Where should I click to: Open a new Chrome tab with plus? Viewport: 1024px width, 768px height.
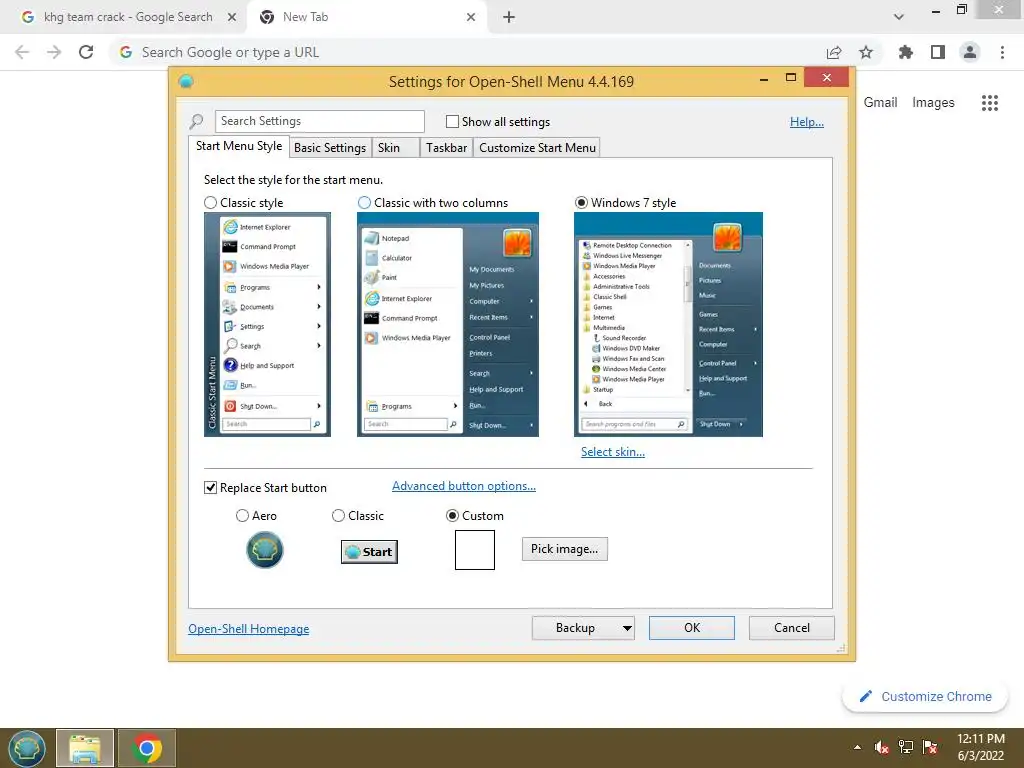509,18
